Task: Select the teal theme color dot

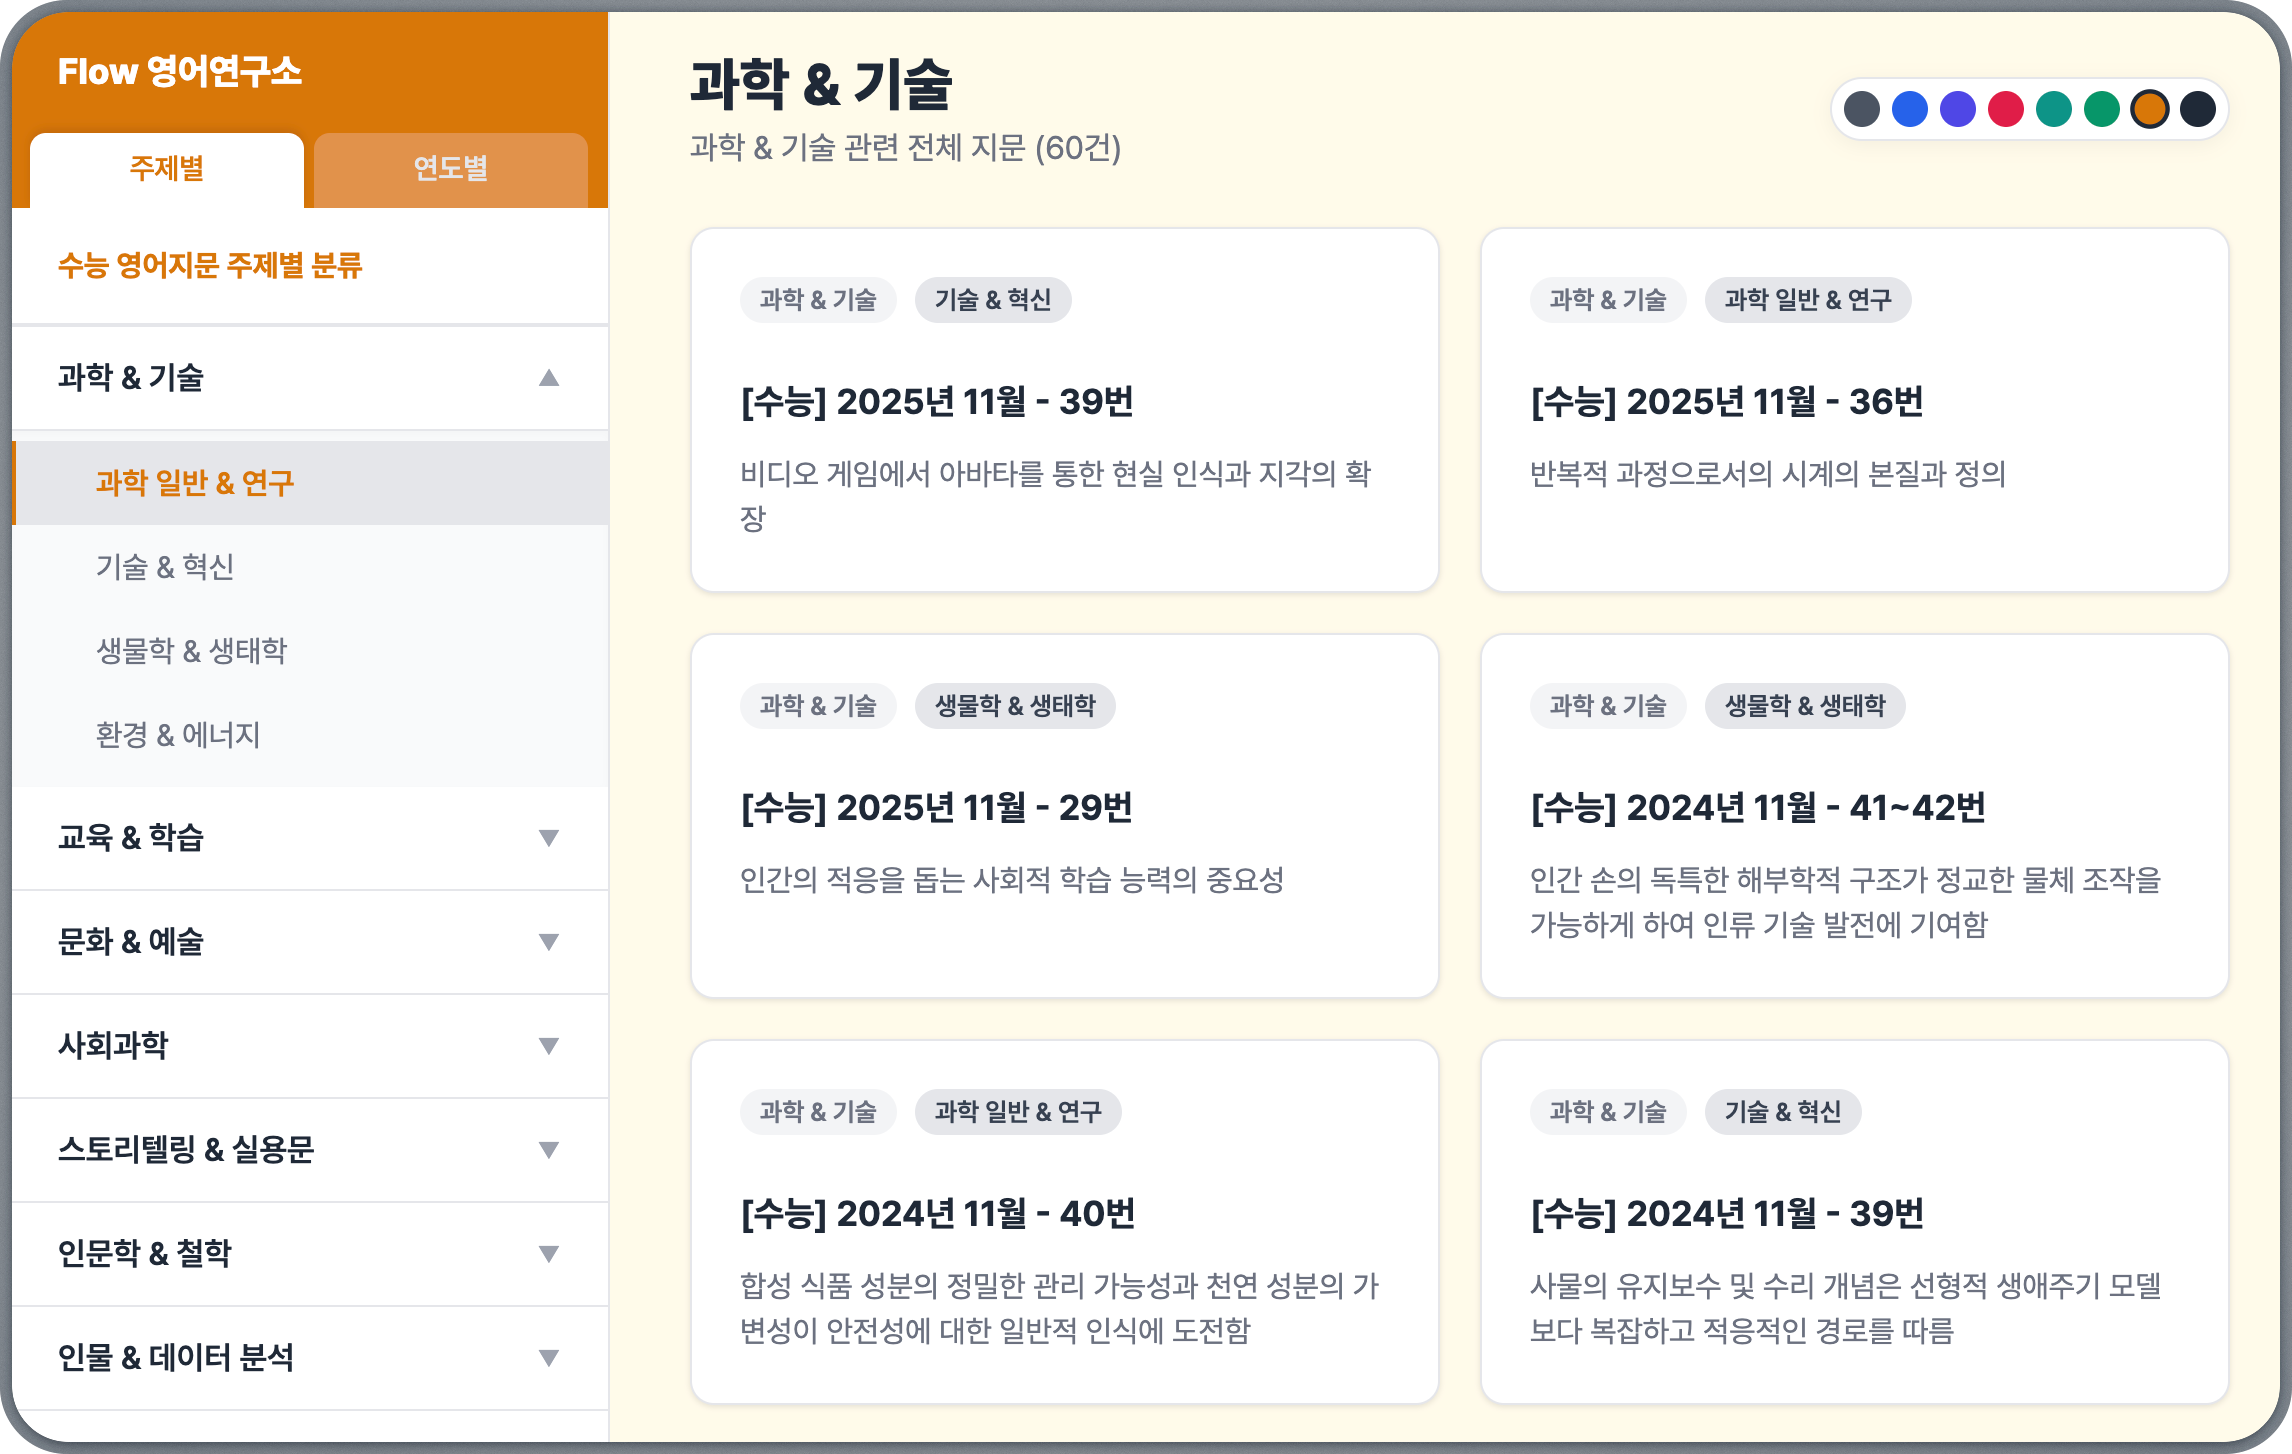Action: coord(2053,109)
